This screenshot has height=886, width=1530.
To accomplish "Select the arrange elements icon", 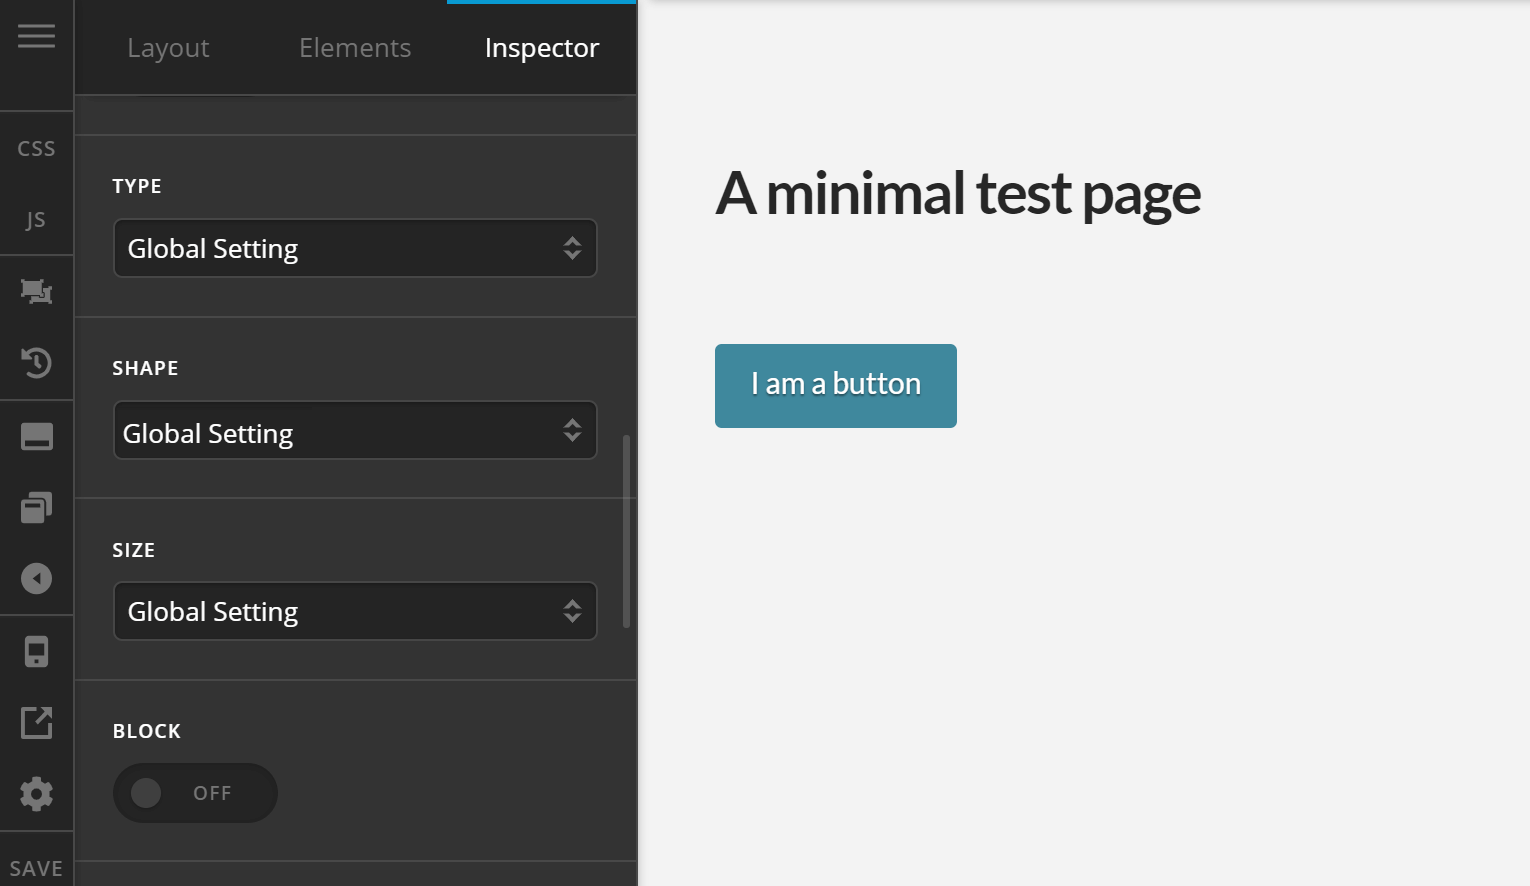I will coord(37,290).
